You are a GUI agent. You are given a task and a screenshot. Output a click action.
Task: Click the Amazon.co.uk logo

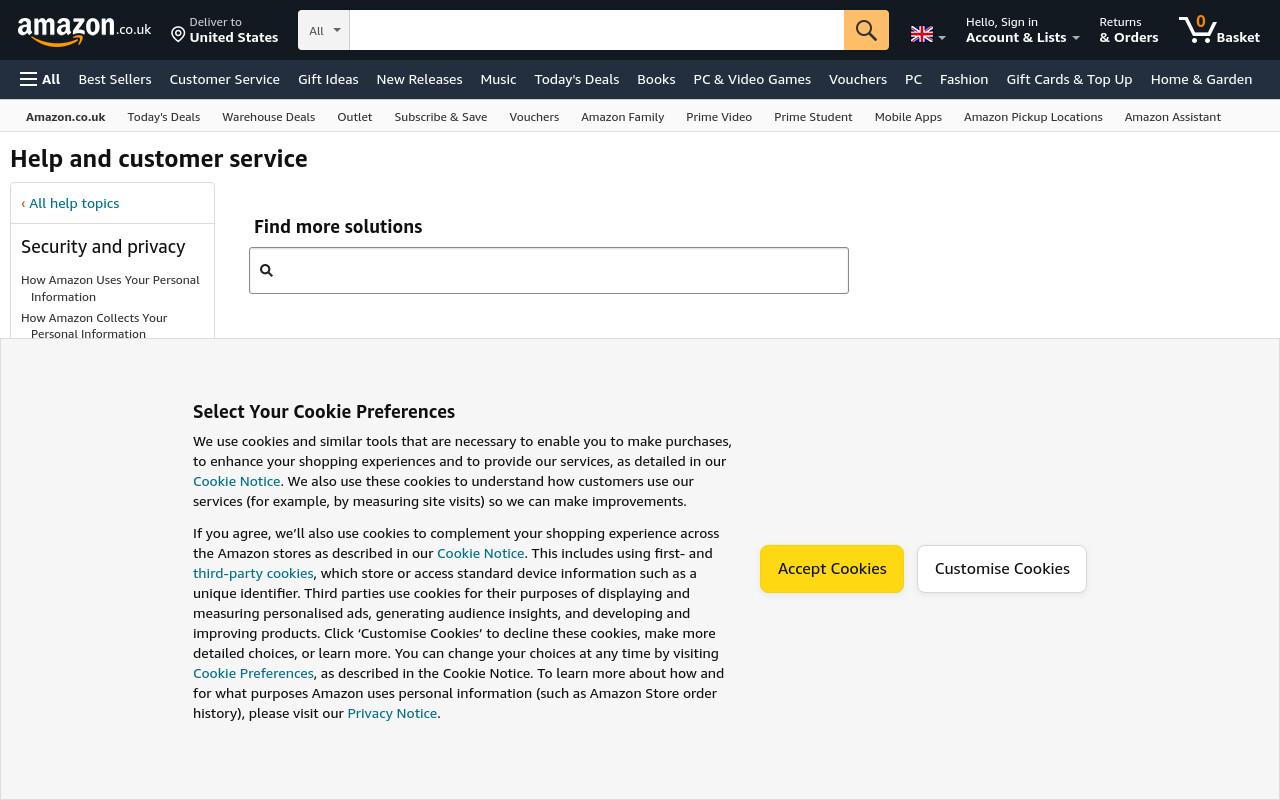point(84,30)
